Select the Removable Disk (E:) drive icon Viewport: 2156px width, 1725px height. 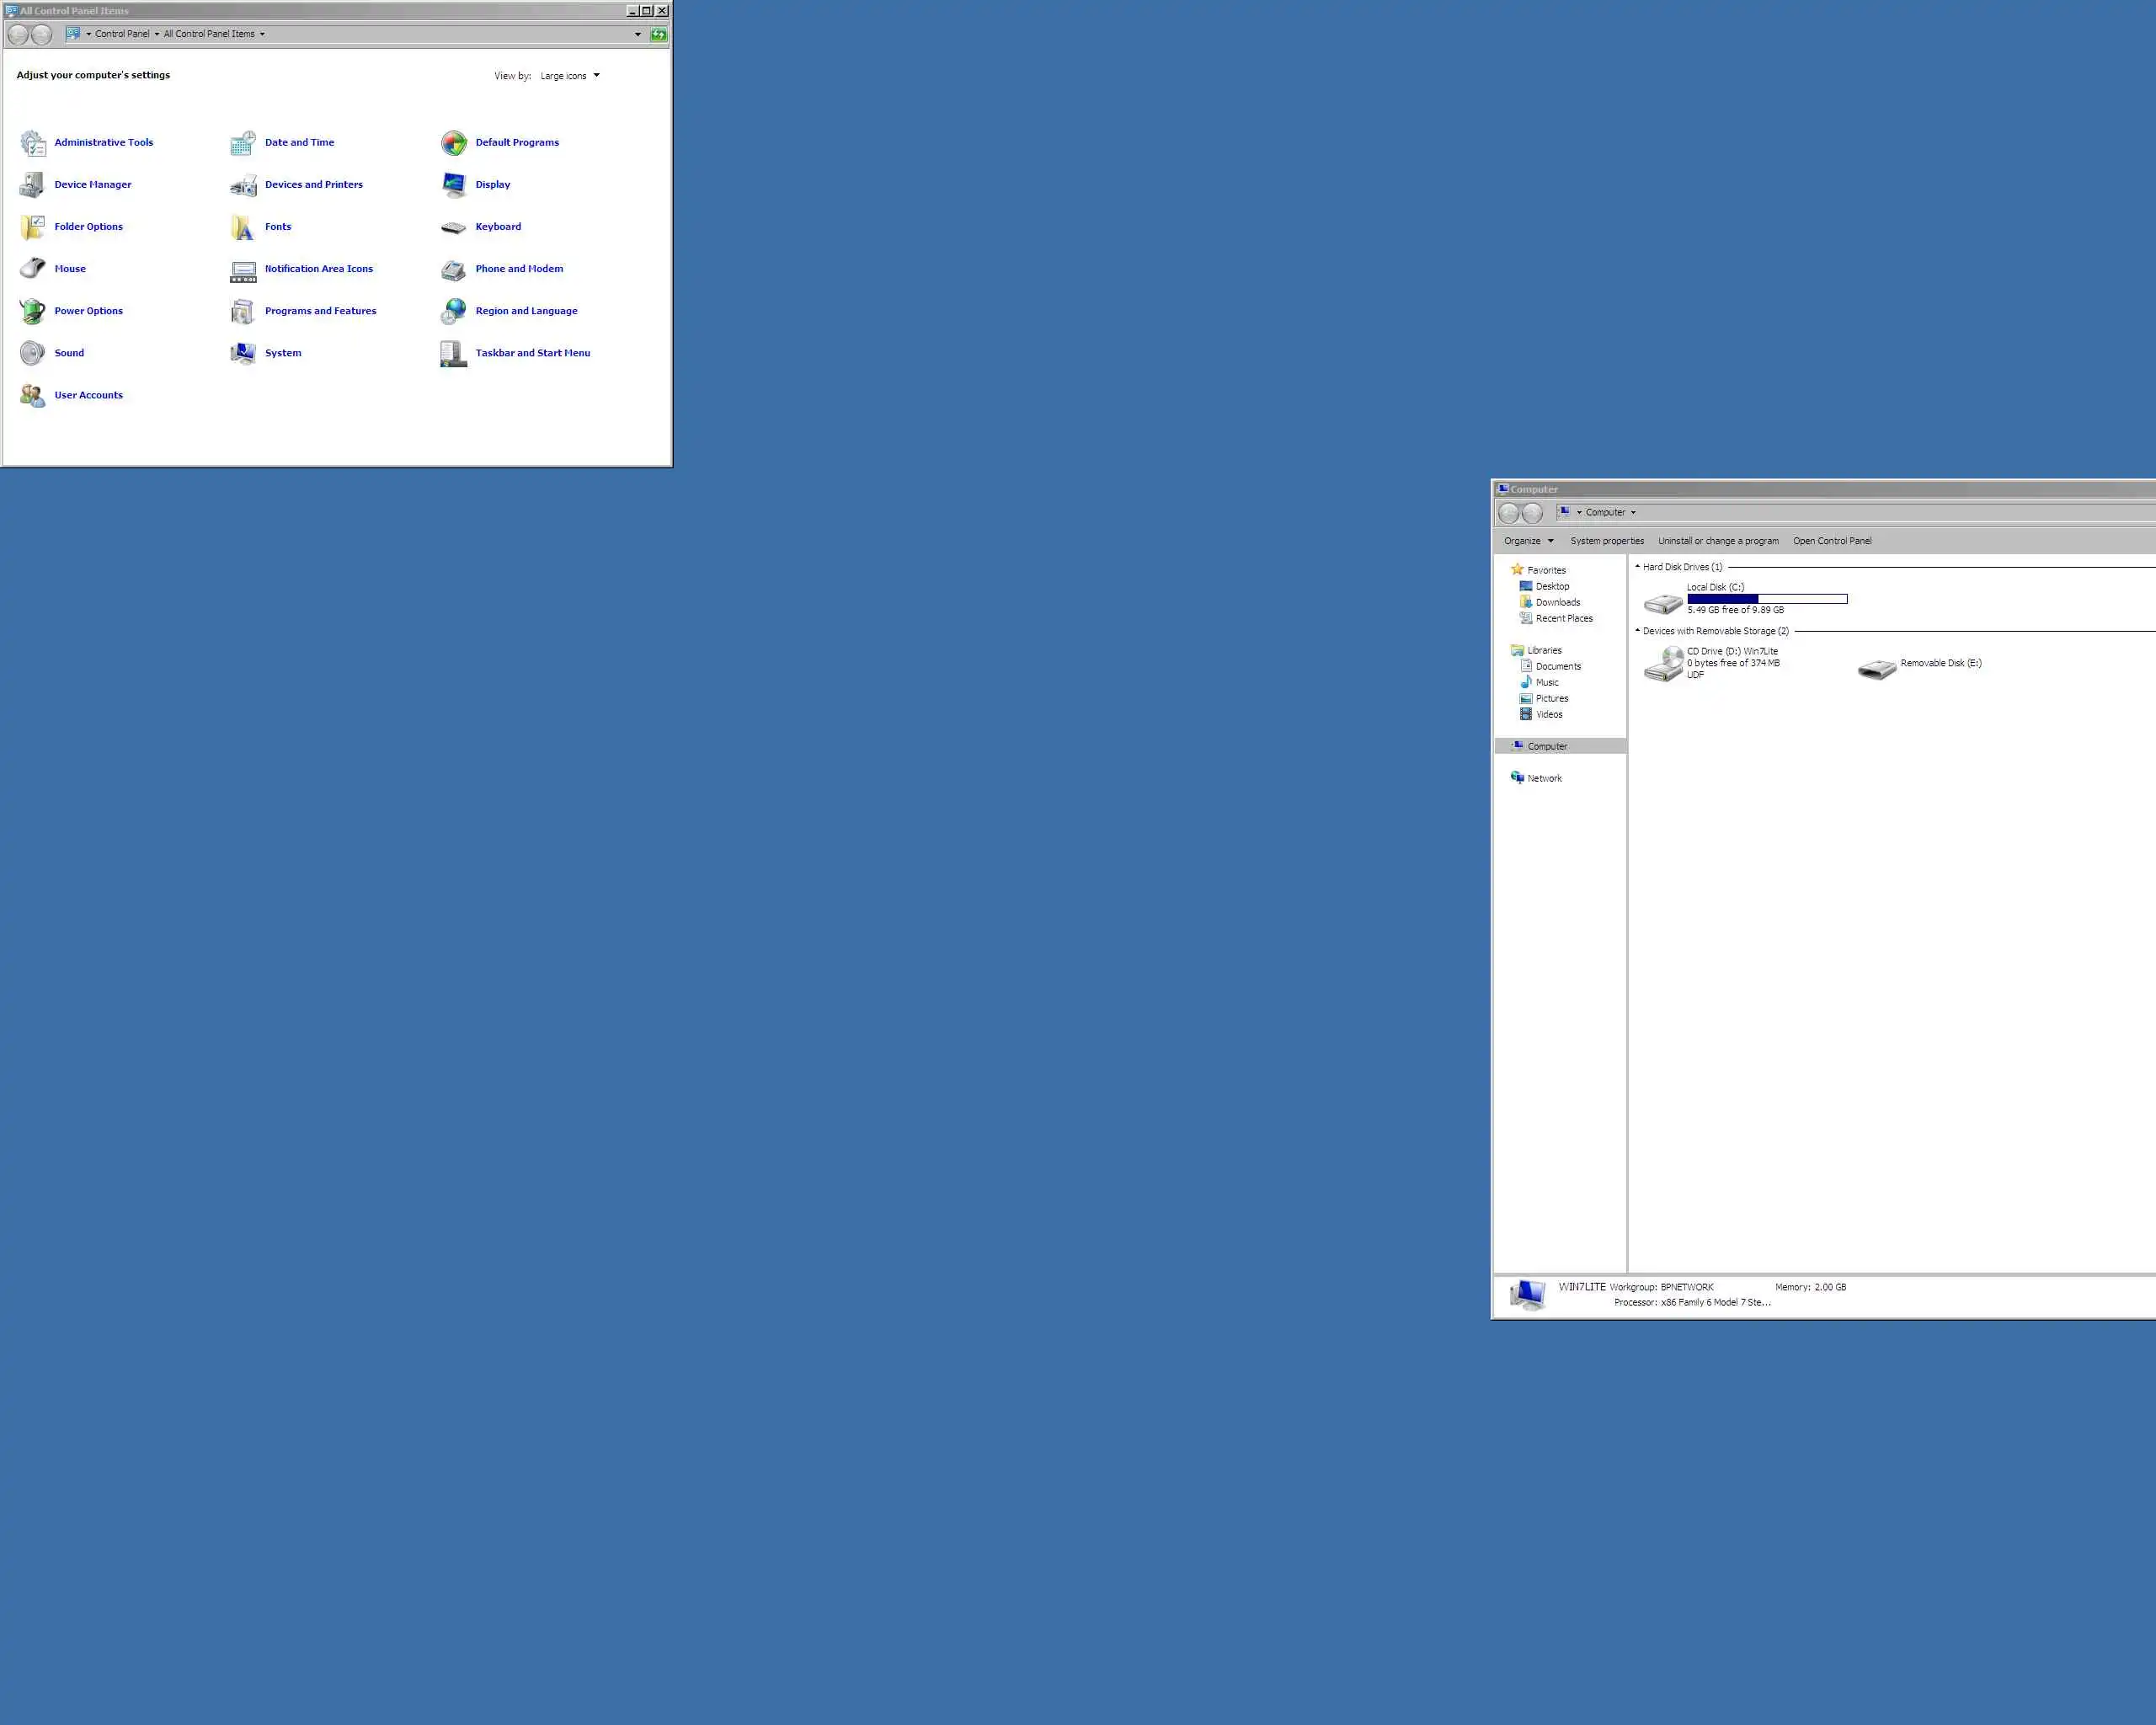[x=1876, y=669]
